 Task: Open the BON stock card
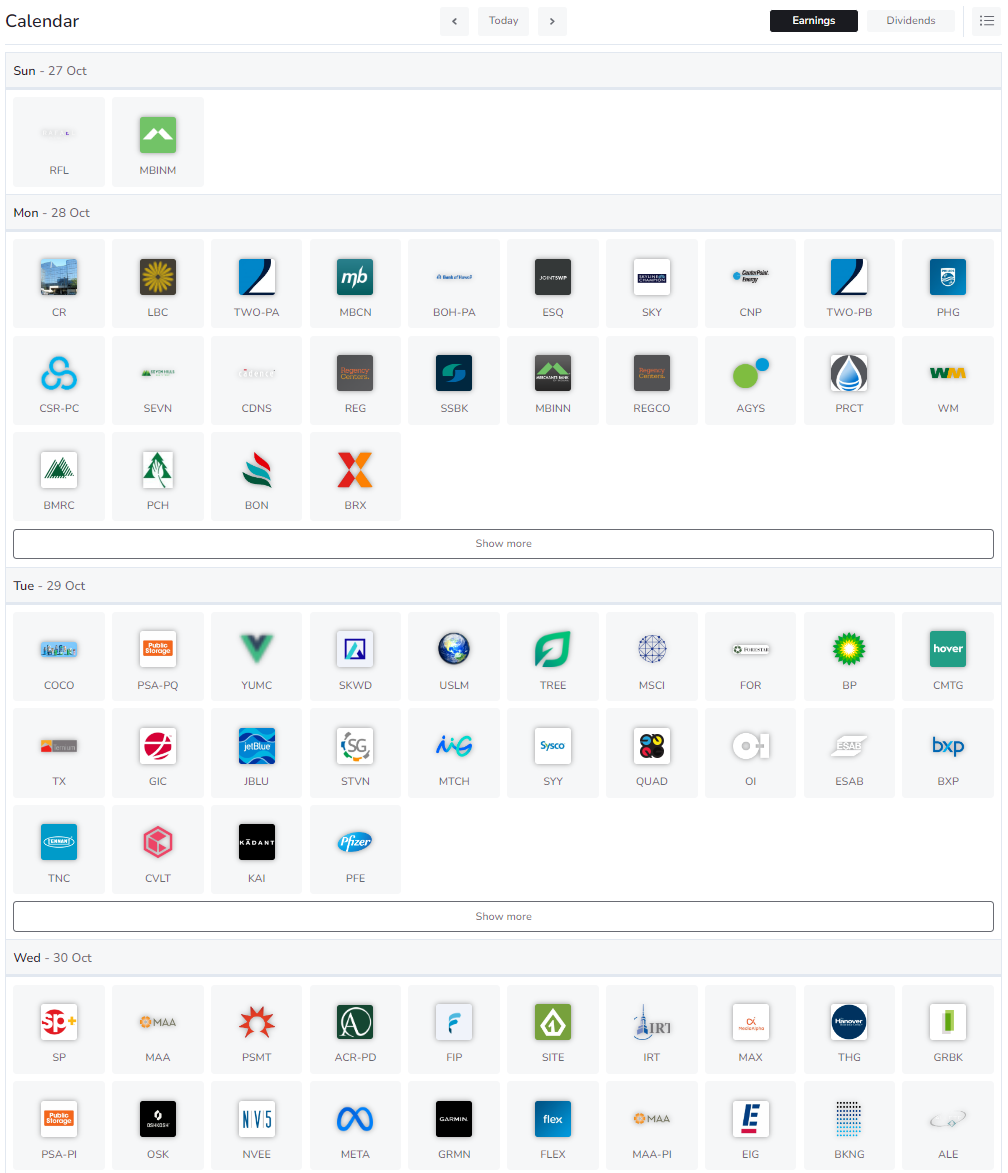click(257, 477)
